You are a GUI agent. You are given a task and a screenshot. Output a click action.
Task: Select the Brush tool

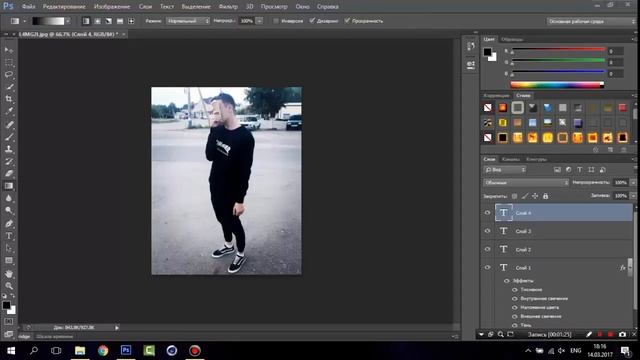(9, 137)
